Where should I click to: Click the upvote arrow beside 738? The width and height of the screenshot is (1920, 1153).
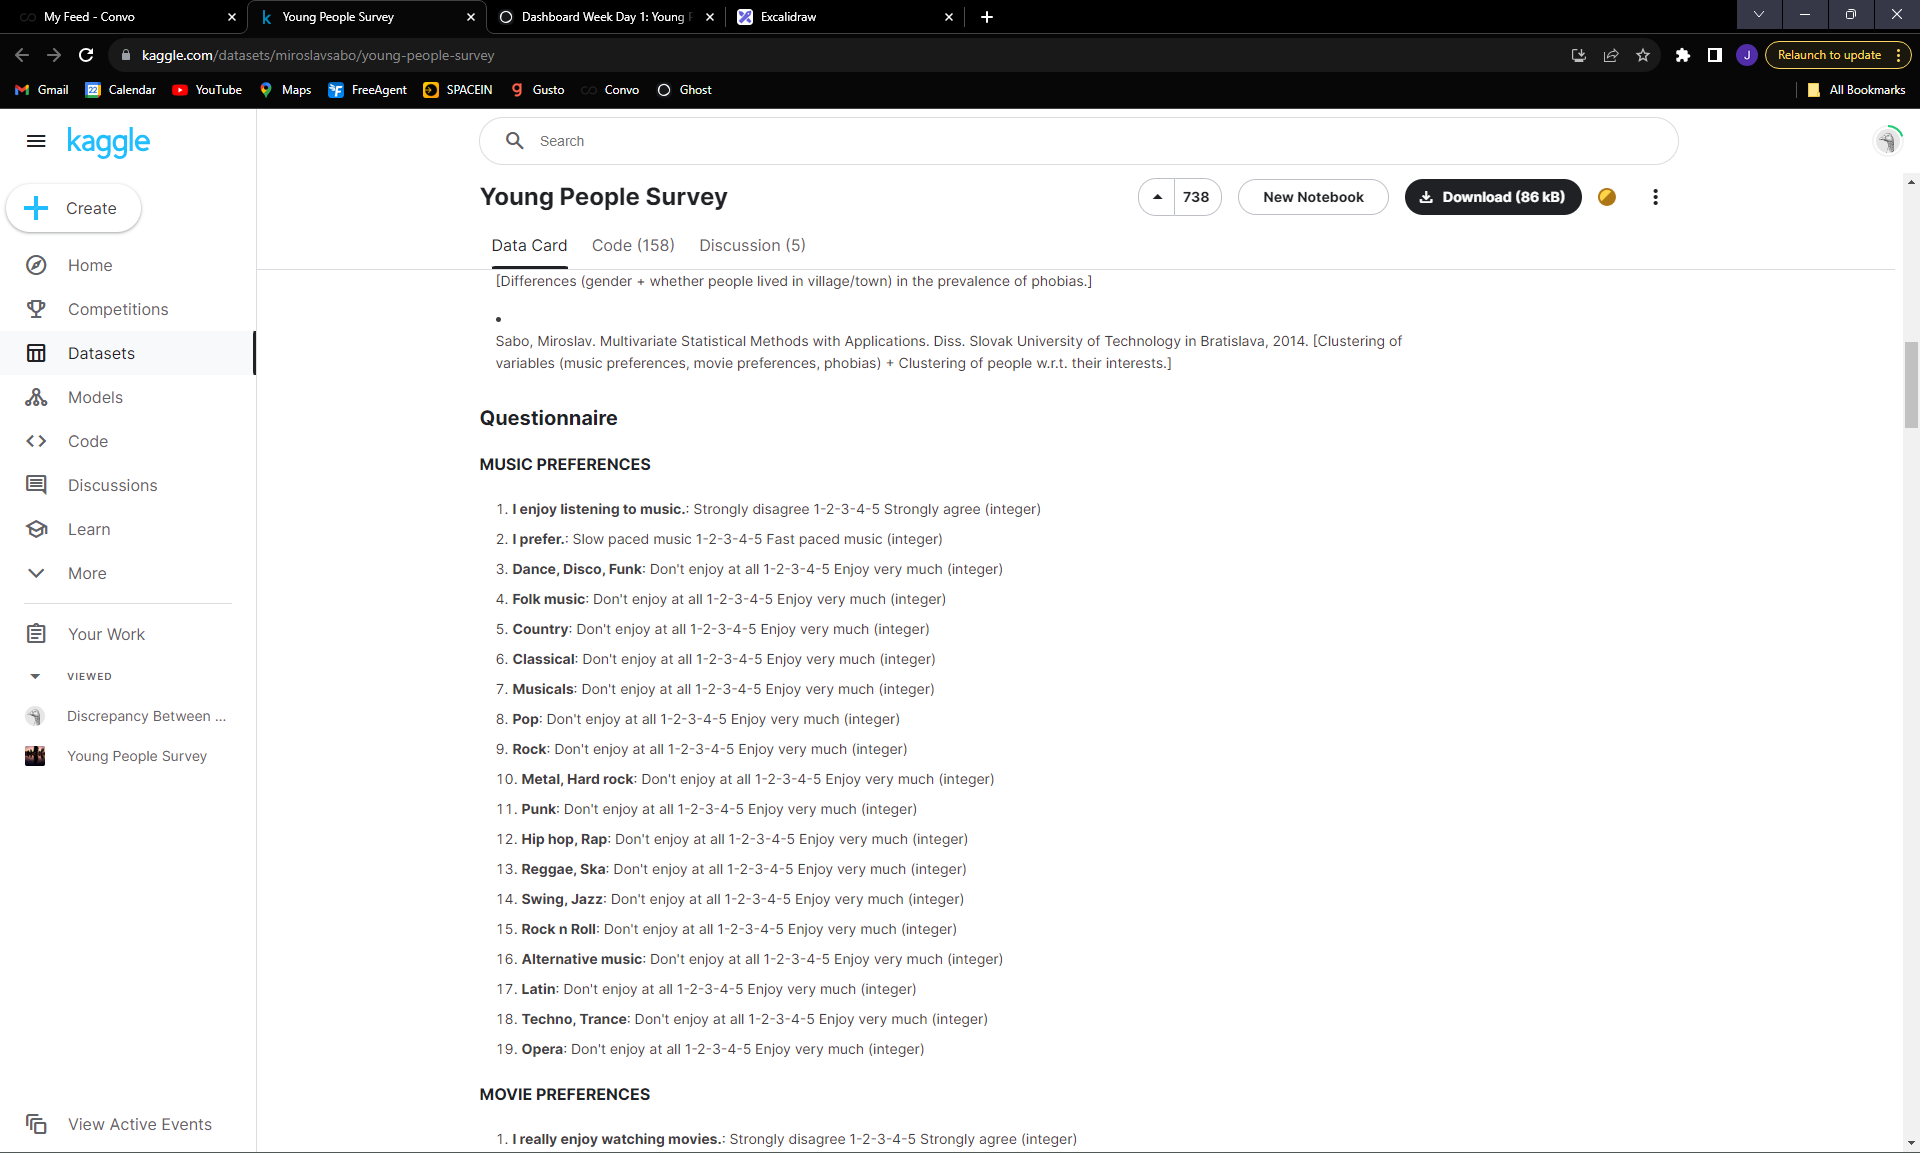1157,197
